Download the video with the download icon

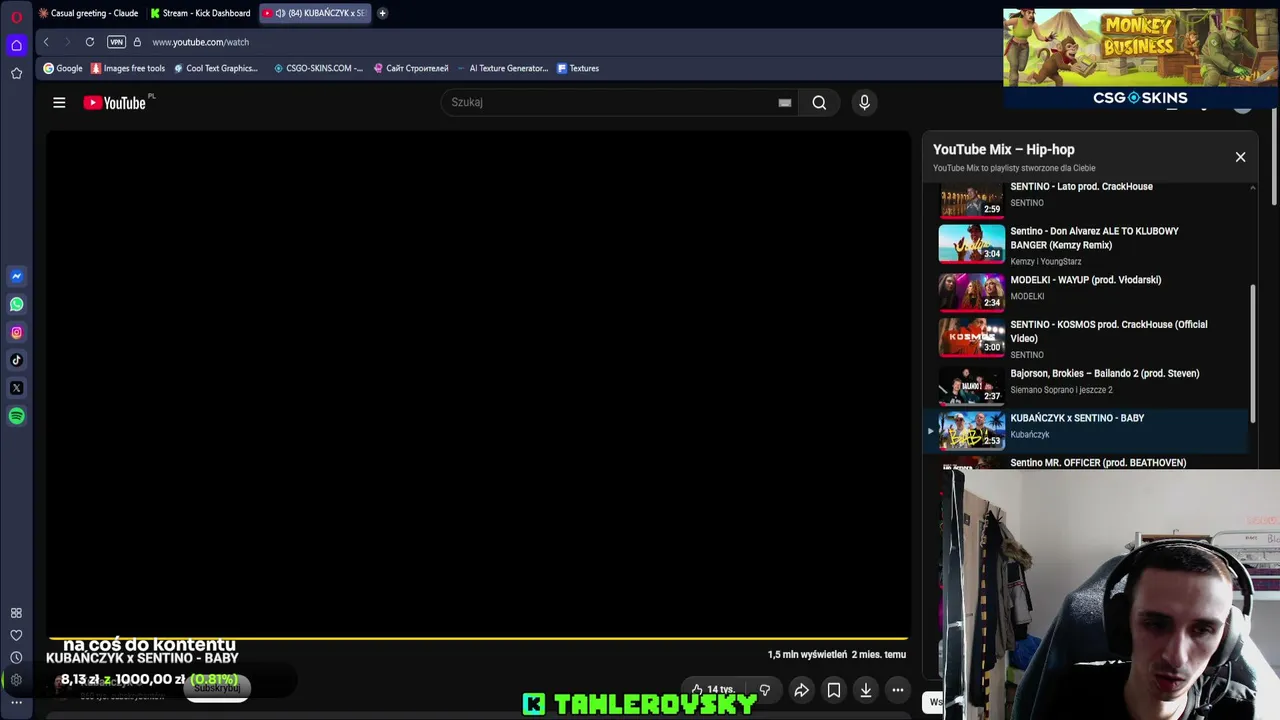[x=866, y=690]
